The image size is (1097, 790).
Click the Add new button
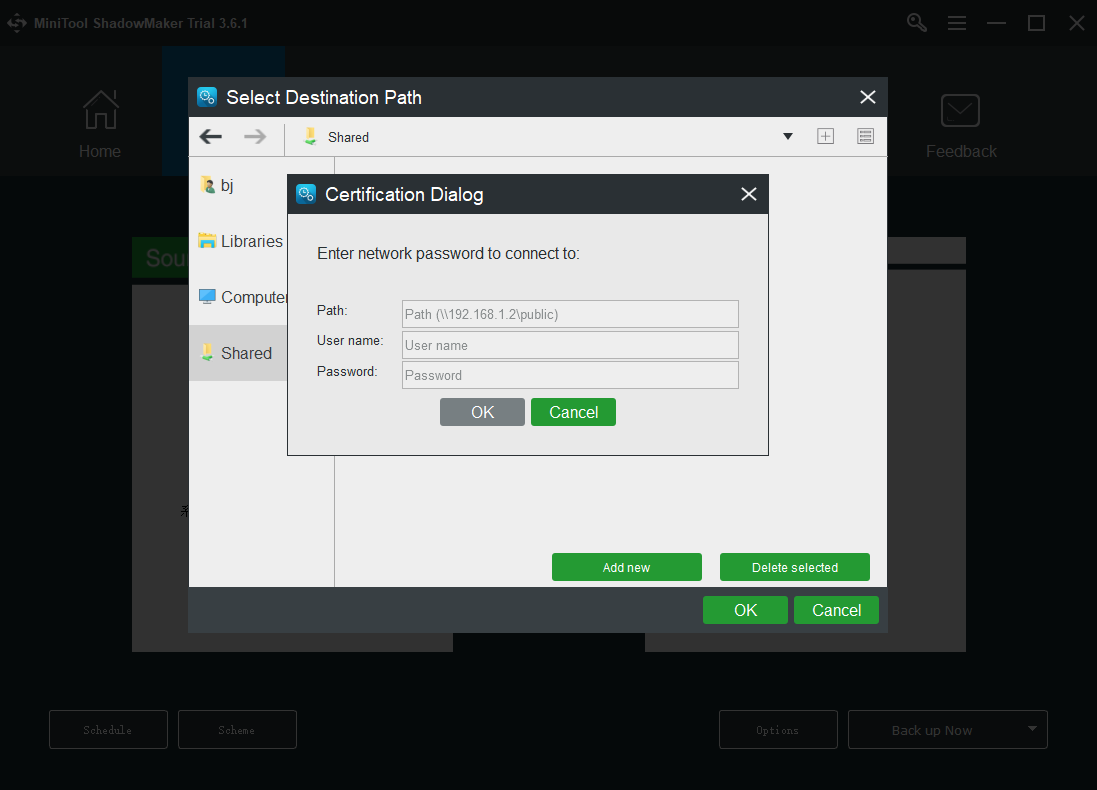627,567
